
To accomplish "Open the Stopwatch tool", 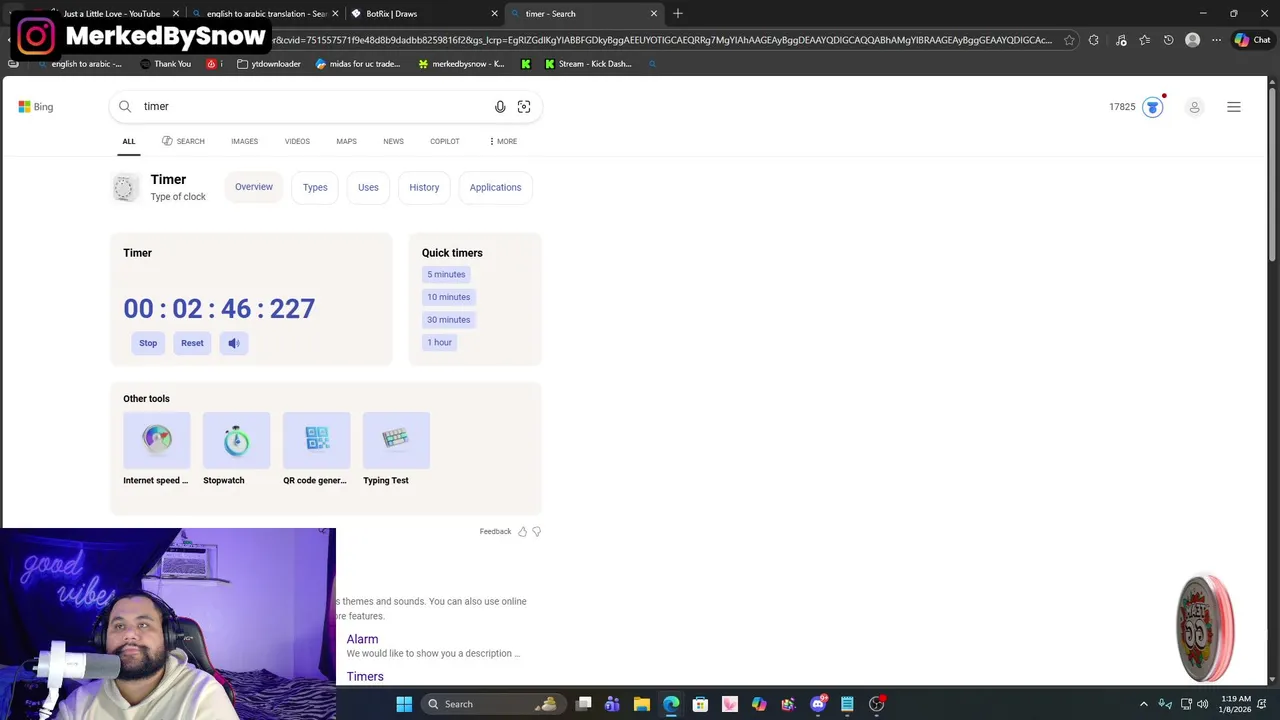I will 236,449.
